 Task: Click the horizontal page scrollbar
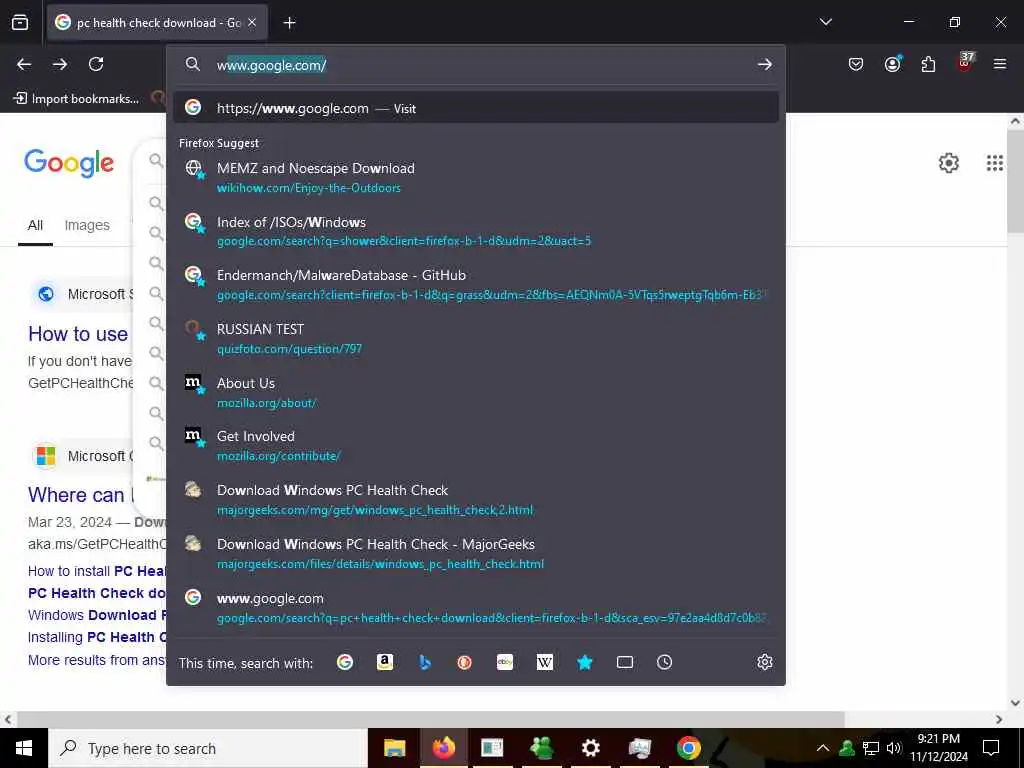coord(430,719)
